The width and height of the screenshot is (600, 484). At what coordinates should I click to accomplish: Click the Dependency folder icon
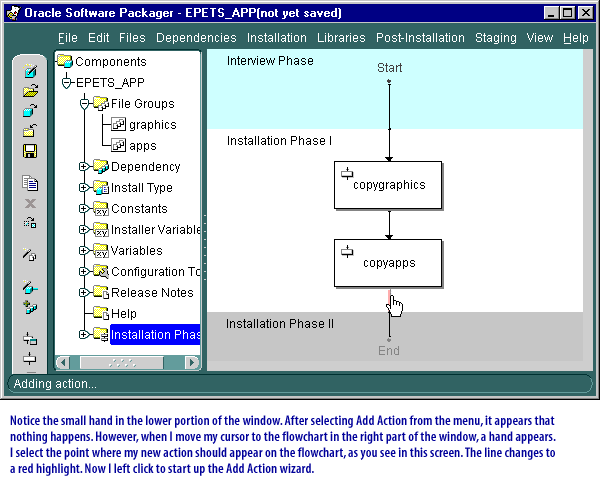click(x=101, y=166)
